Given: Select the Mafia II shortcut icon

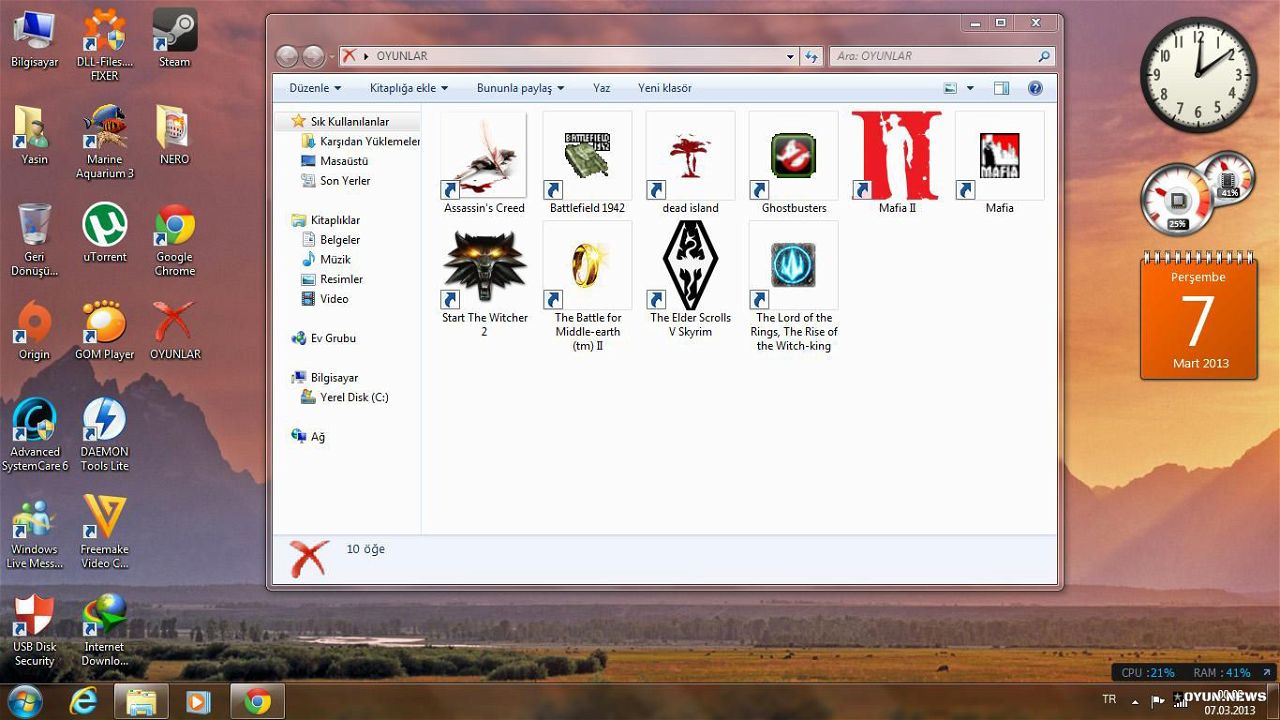Looking at the screenshot, I should tap(897, 163).
